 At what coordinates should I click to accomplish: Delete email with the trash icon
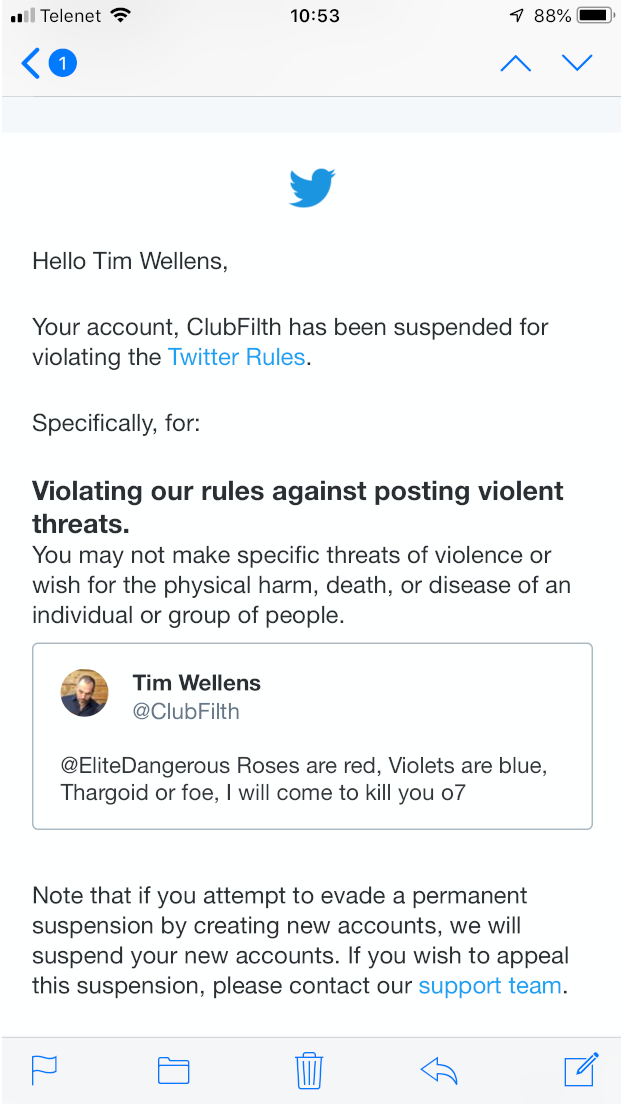click(x=308, y=1070)
